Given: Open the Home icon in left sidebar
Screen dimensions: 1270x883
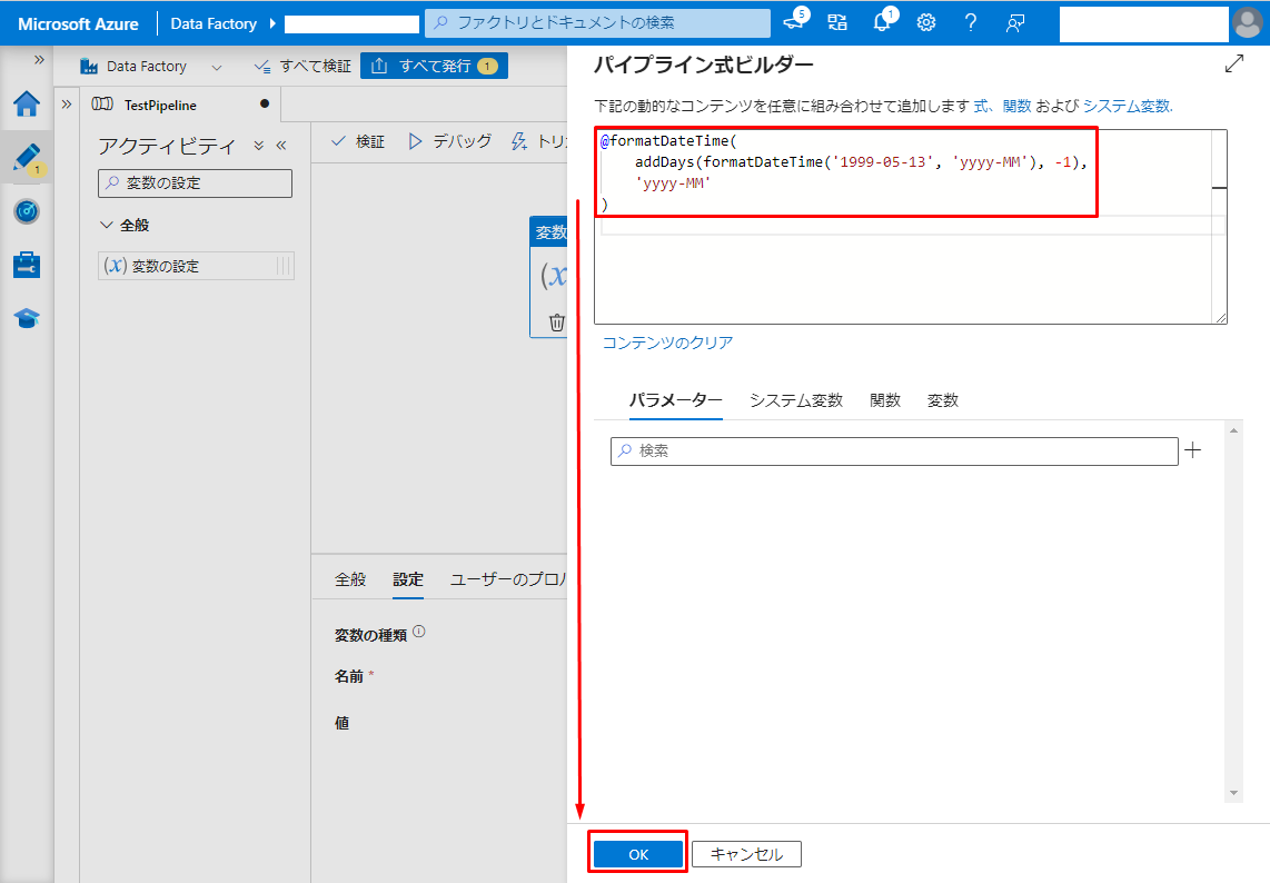Looking at the screenshot, I should pyautogui.click(x=26, y=104).
